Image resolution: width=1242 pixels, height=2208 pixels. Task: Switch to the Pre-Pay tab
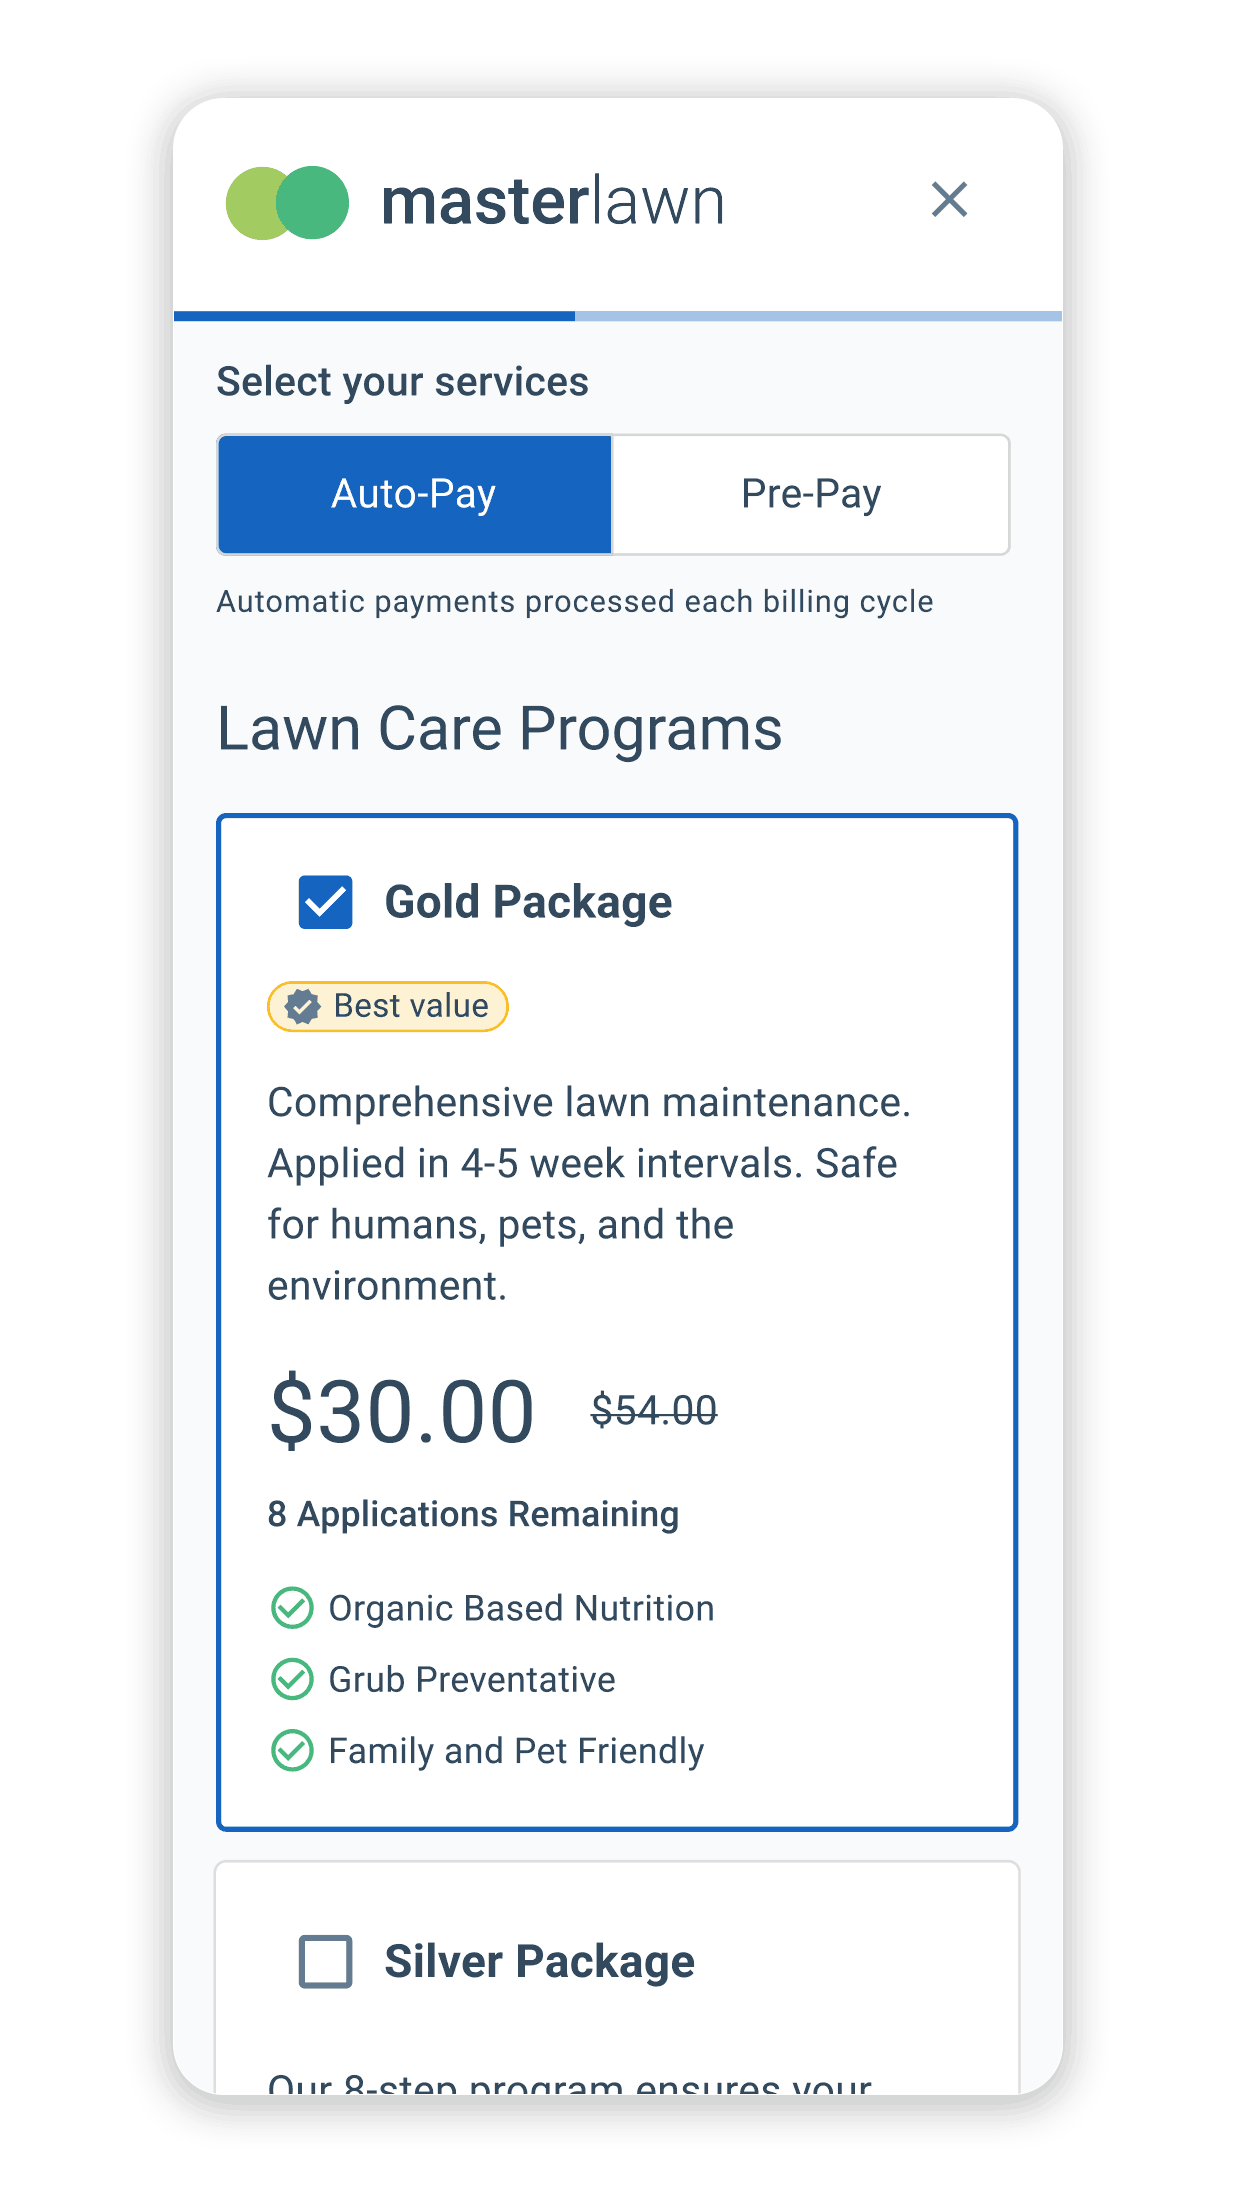pyautogui.click(x=811, y=494)
